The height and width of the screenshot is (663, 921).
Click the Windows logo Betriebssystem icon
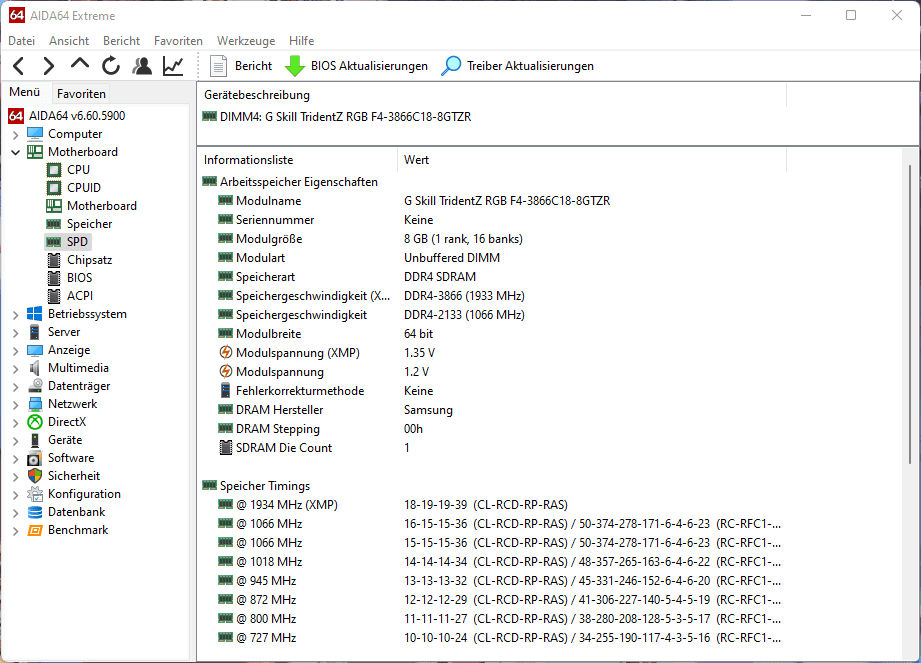click(35, 314)
